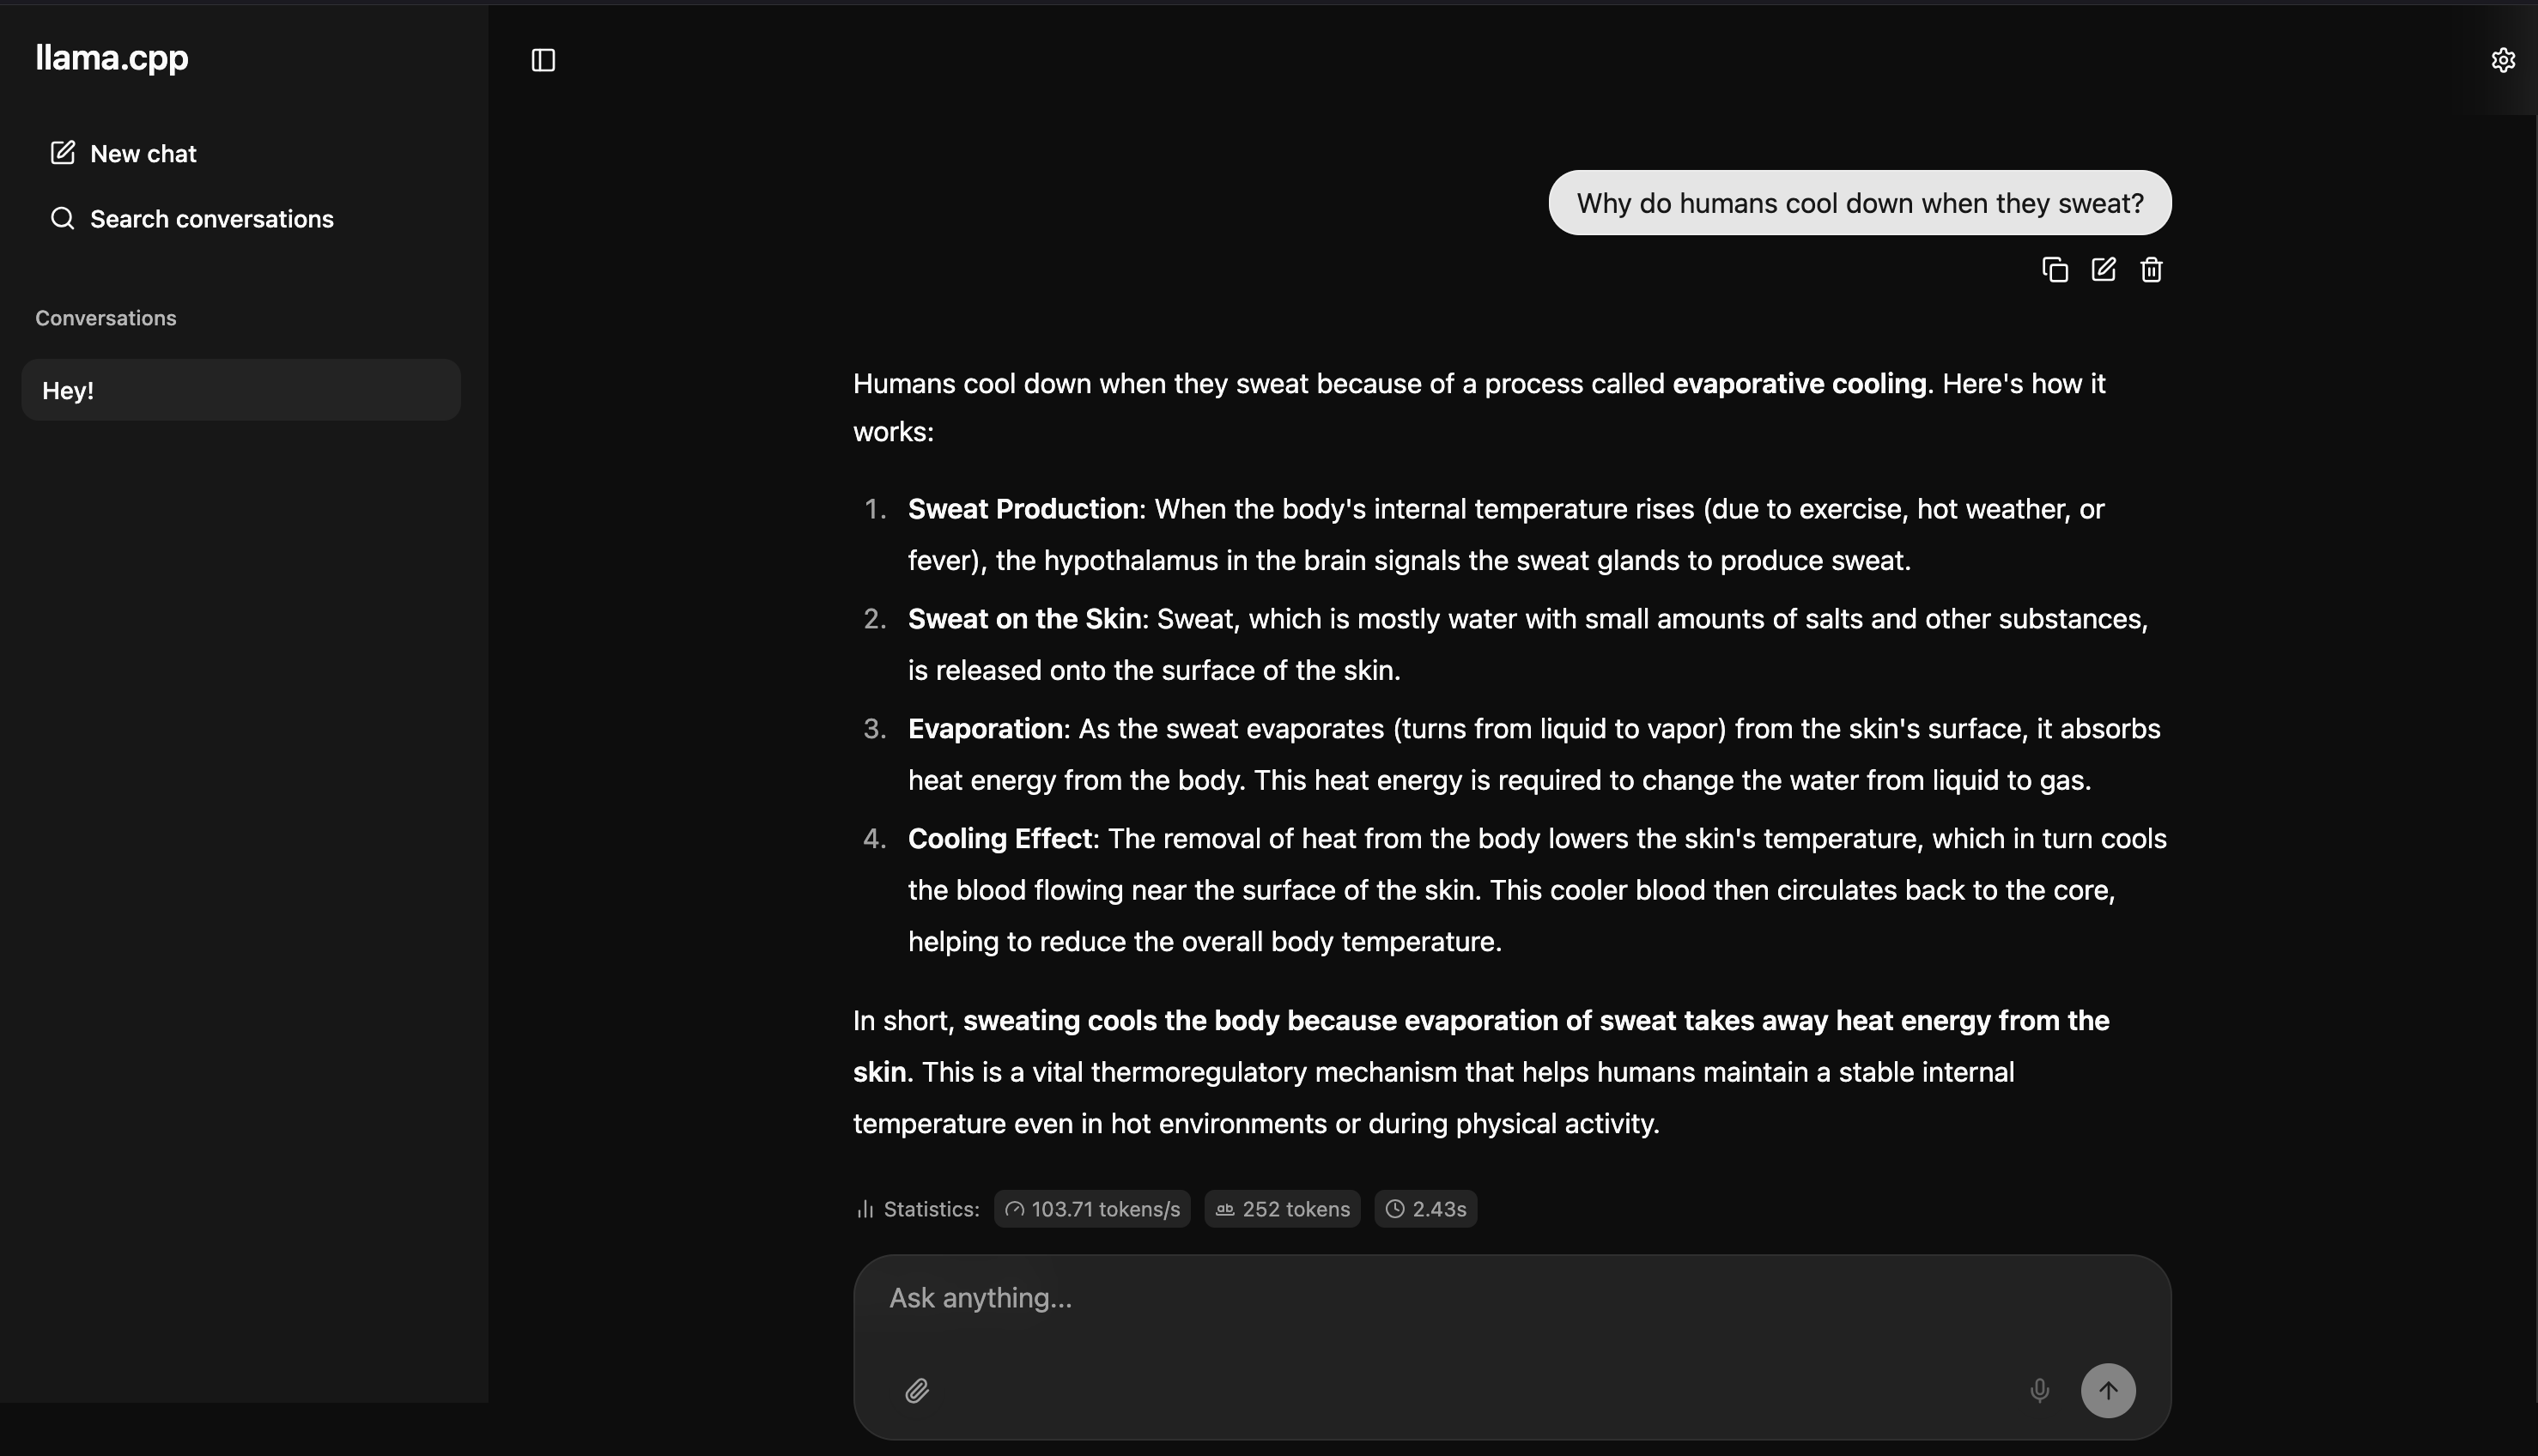Screen dimensions: 2538x1456
Task: Delete the user message with trash icon
Action: tap(2151, 269)
